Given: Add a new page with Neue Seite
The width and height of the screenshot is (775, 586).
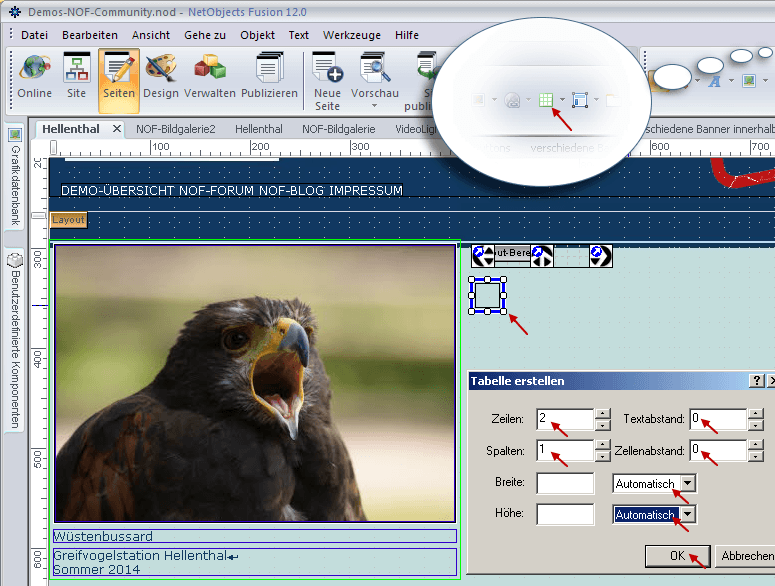Looking at the screenshot, I should (327, 82).
